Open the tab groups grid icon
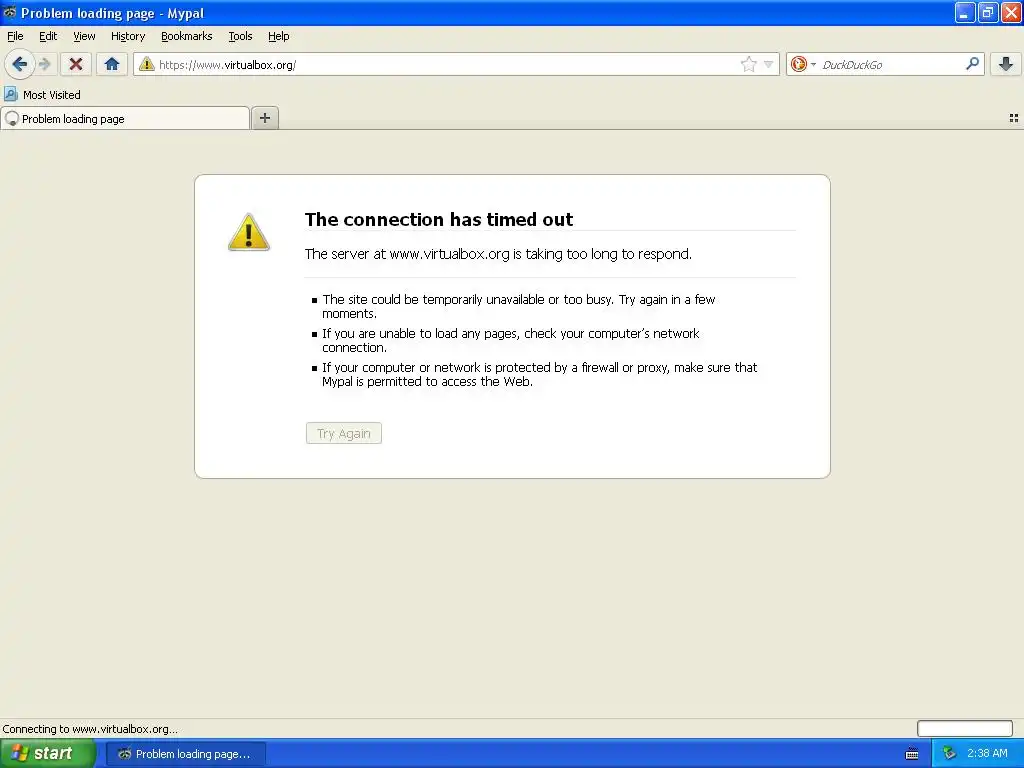1024x768 pixels. coord(1014,118)
